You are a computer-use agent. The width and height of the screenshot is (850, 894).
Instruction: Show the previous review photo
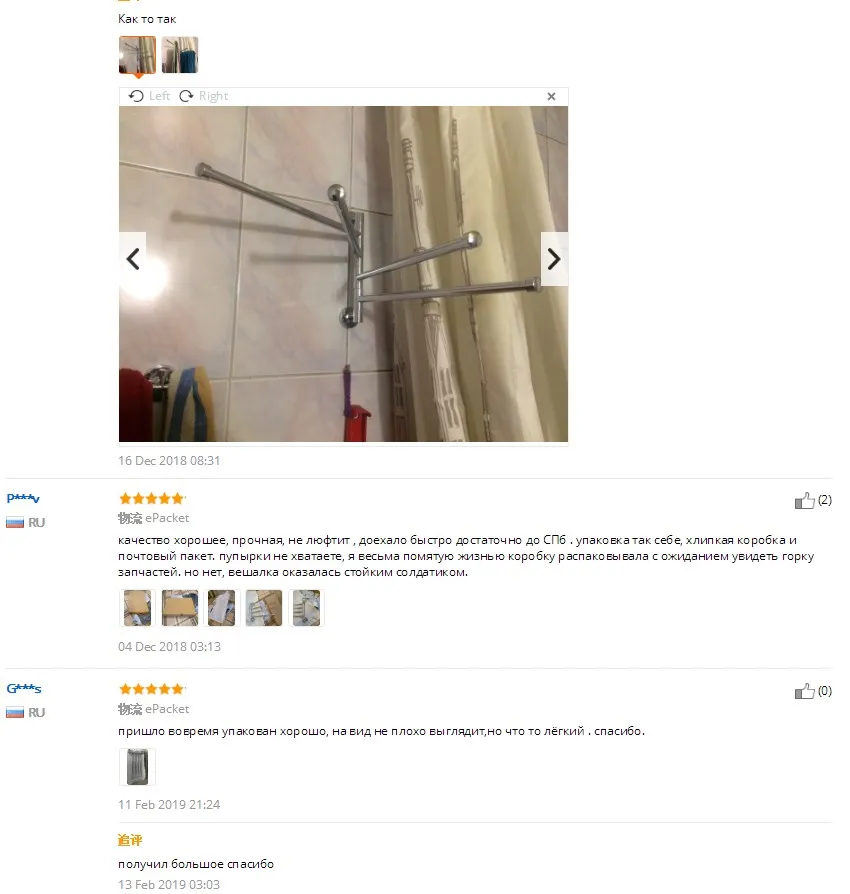tap(133, 259)
